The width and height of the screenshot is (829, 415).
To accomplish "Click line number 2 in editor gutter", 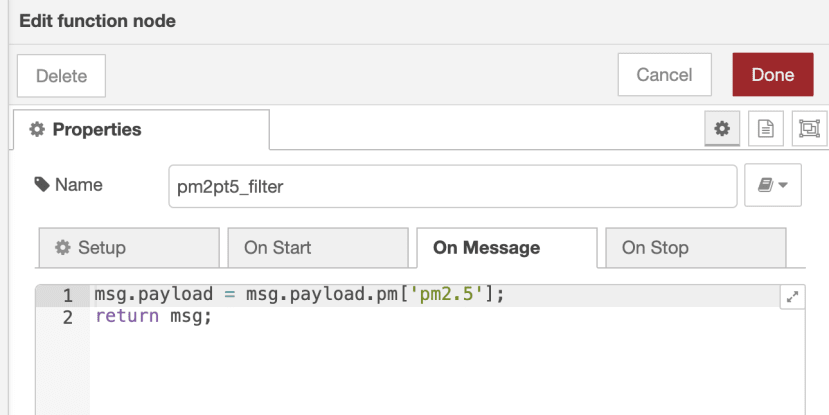I will (x=68, y=318).
